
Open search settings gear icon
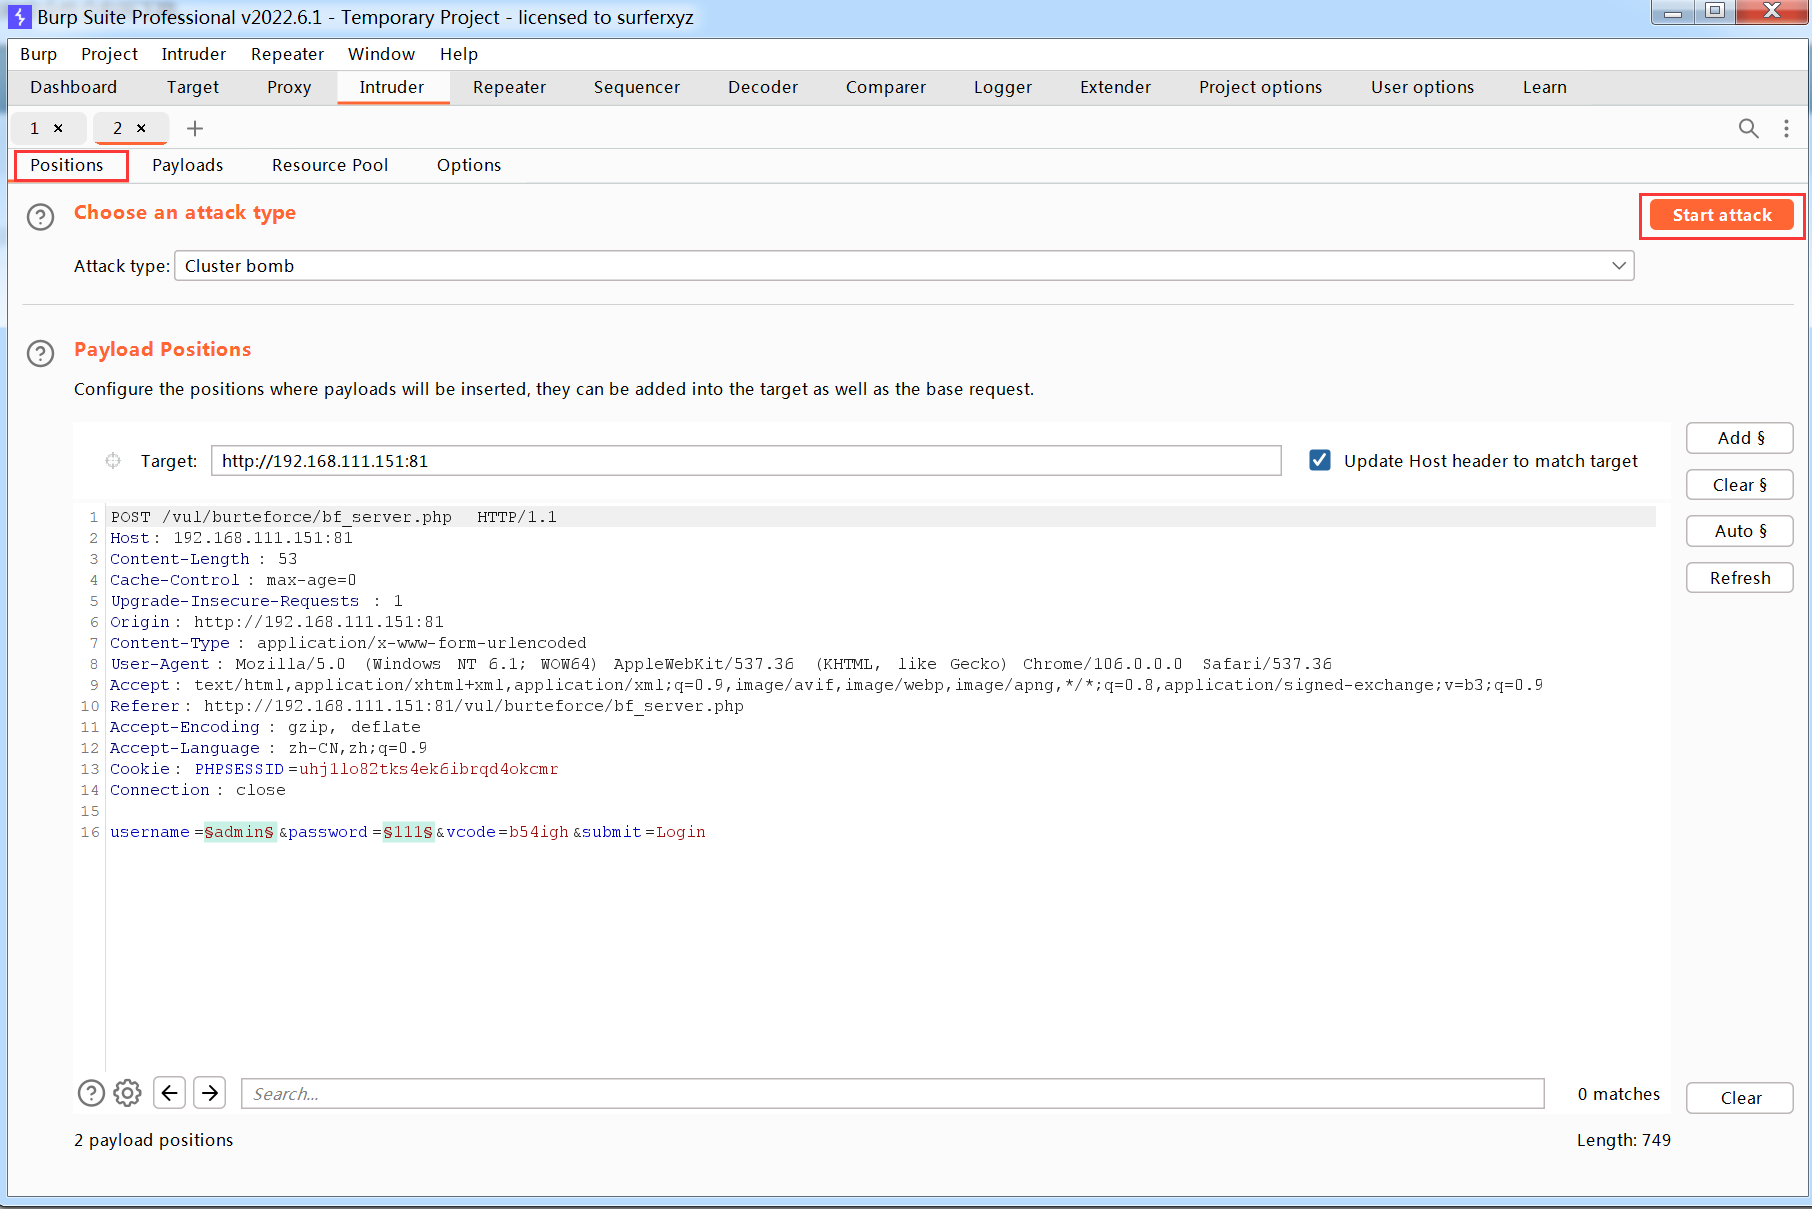(127, 1093)
